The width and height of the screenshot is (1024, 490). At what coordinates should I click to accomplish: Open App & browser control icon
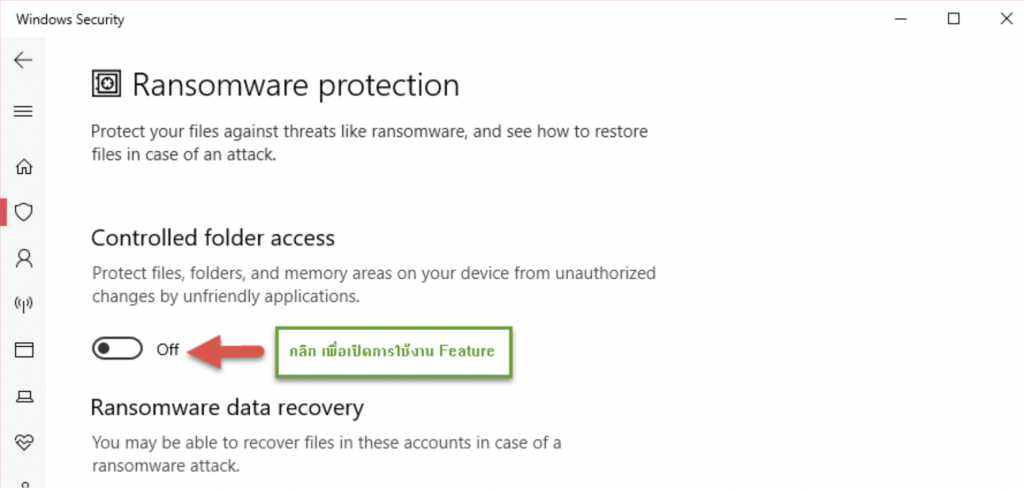(x=23, y=350)
